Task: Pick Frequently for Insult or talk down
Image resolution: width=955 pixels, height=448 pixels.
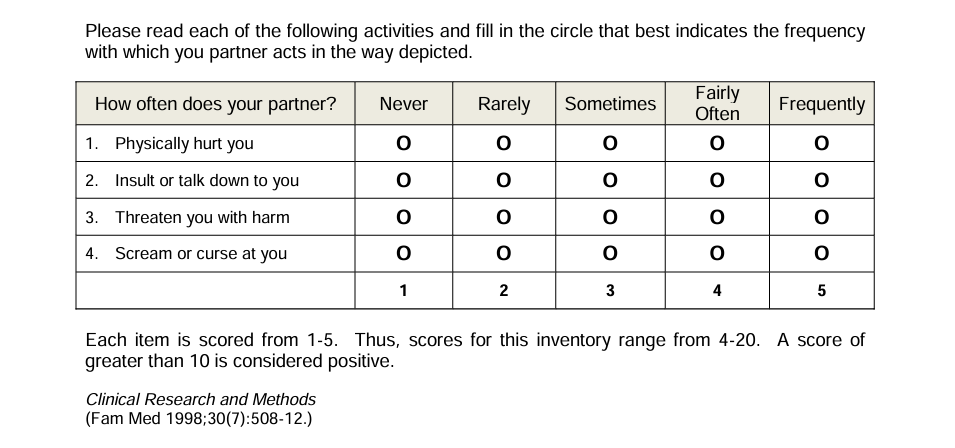Action: tap(821, 181)
